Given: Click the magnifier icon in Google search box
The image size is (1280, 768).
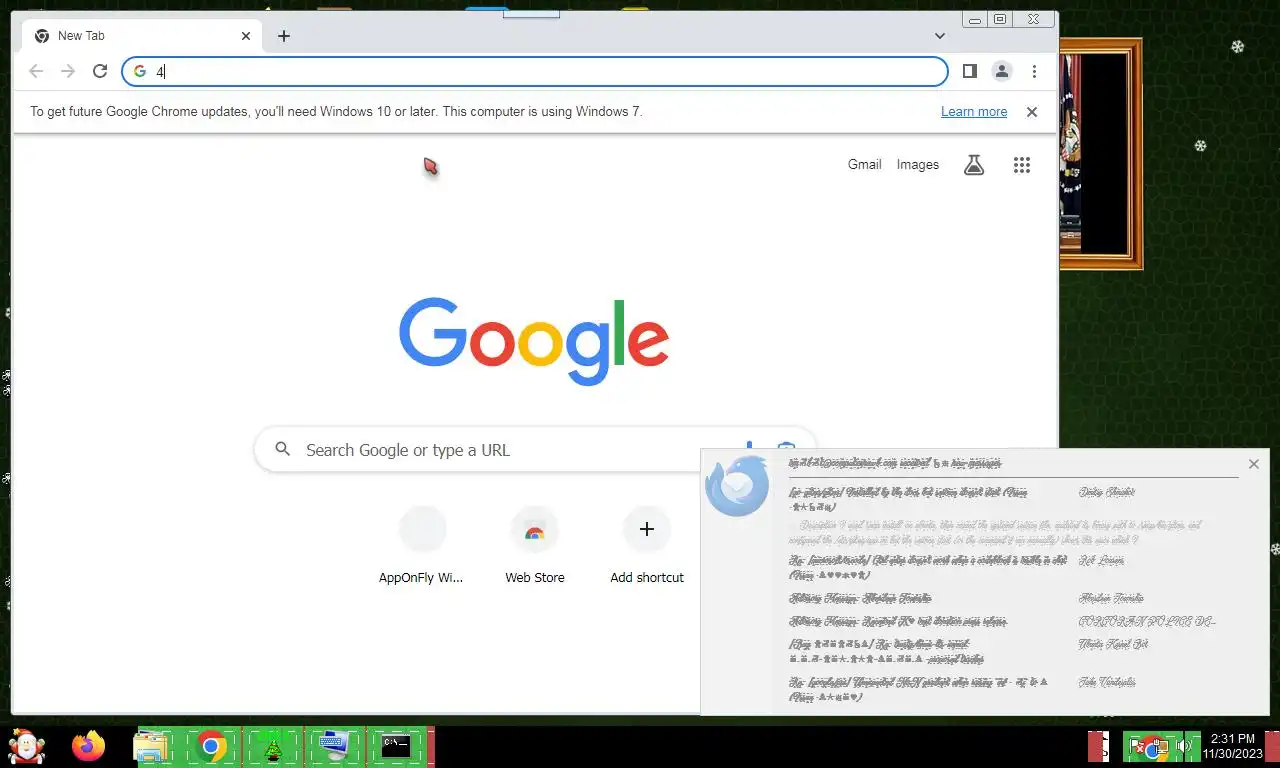Looking at the screenshot, I should pos(283,450).
